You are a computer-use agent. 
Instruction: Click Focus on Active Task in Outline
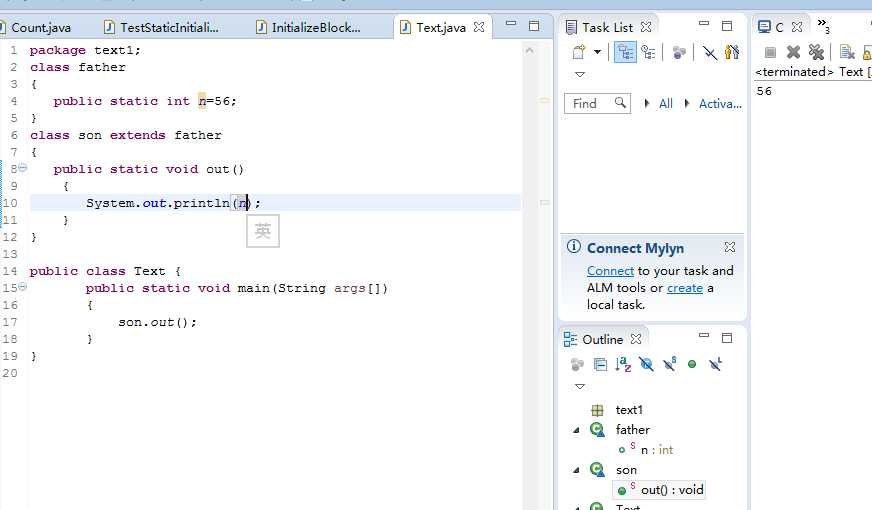pos(577,364)
